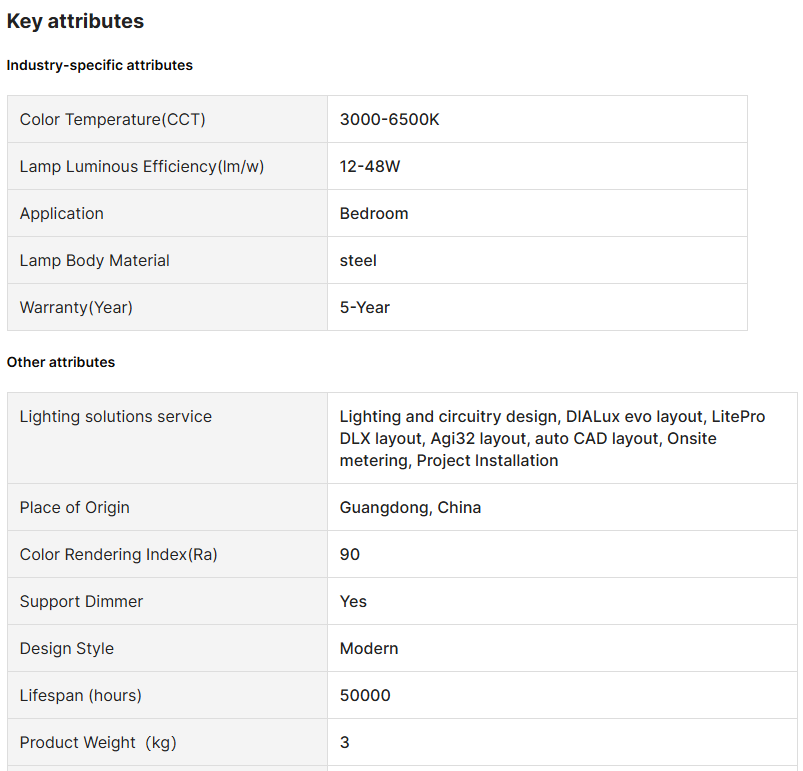Click the 3000-6500K value
This screenshot has height=771, width=803.
(390, 120)
